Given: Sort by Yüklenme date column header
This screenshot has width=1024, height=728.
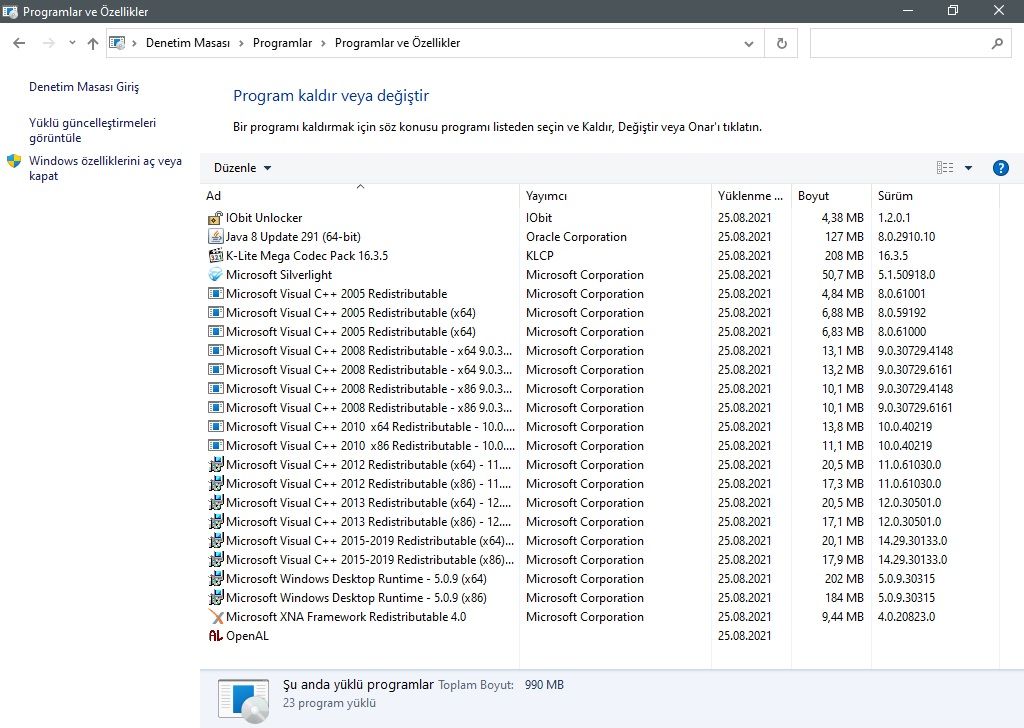Looking at the screenshot, I should click(x=751, y=196).
